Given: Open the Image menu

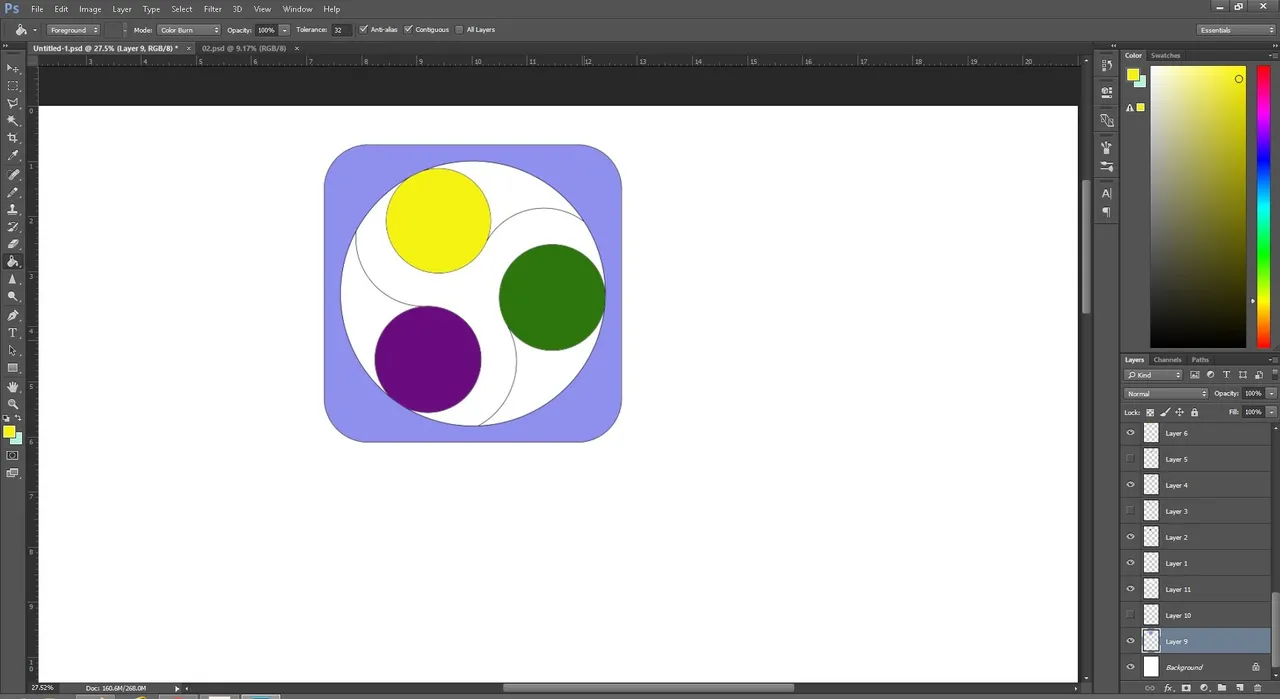Looking at the screenshot, I should pyautogui.click(x=90, y=9).
